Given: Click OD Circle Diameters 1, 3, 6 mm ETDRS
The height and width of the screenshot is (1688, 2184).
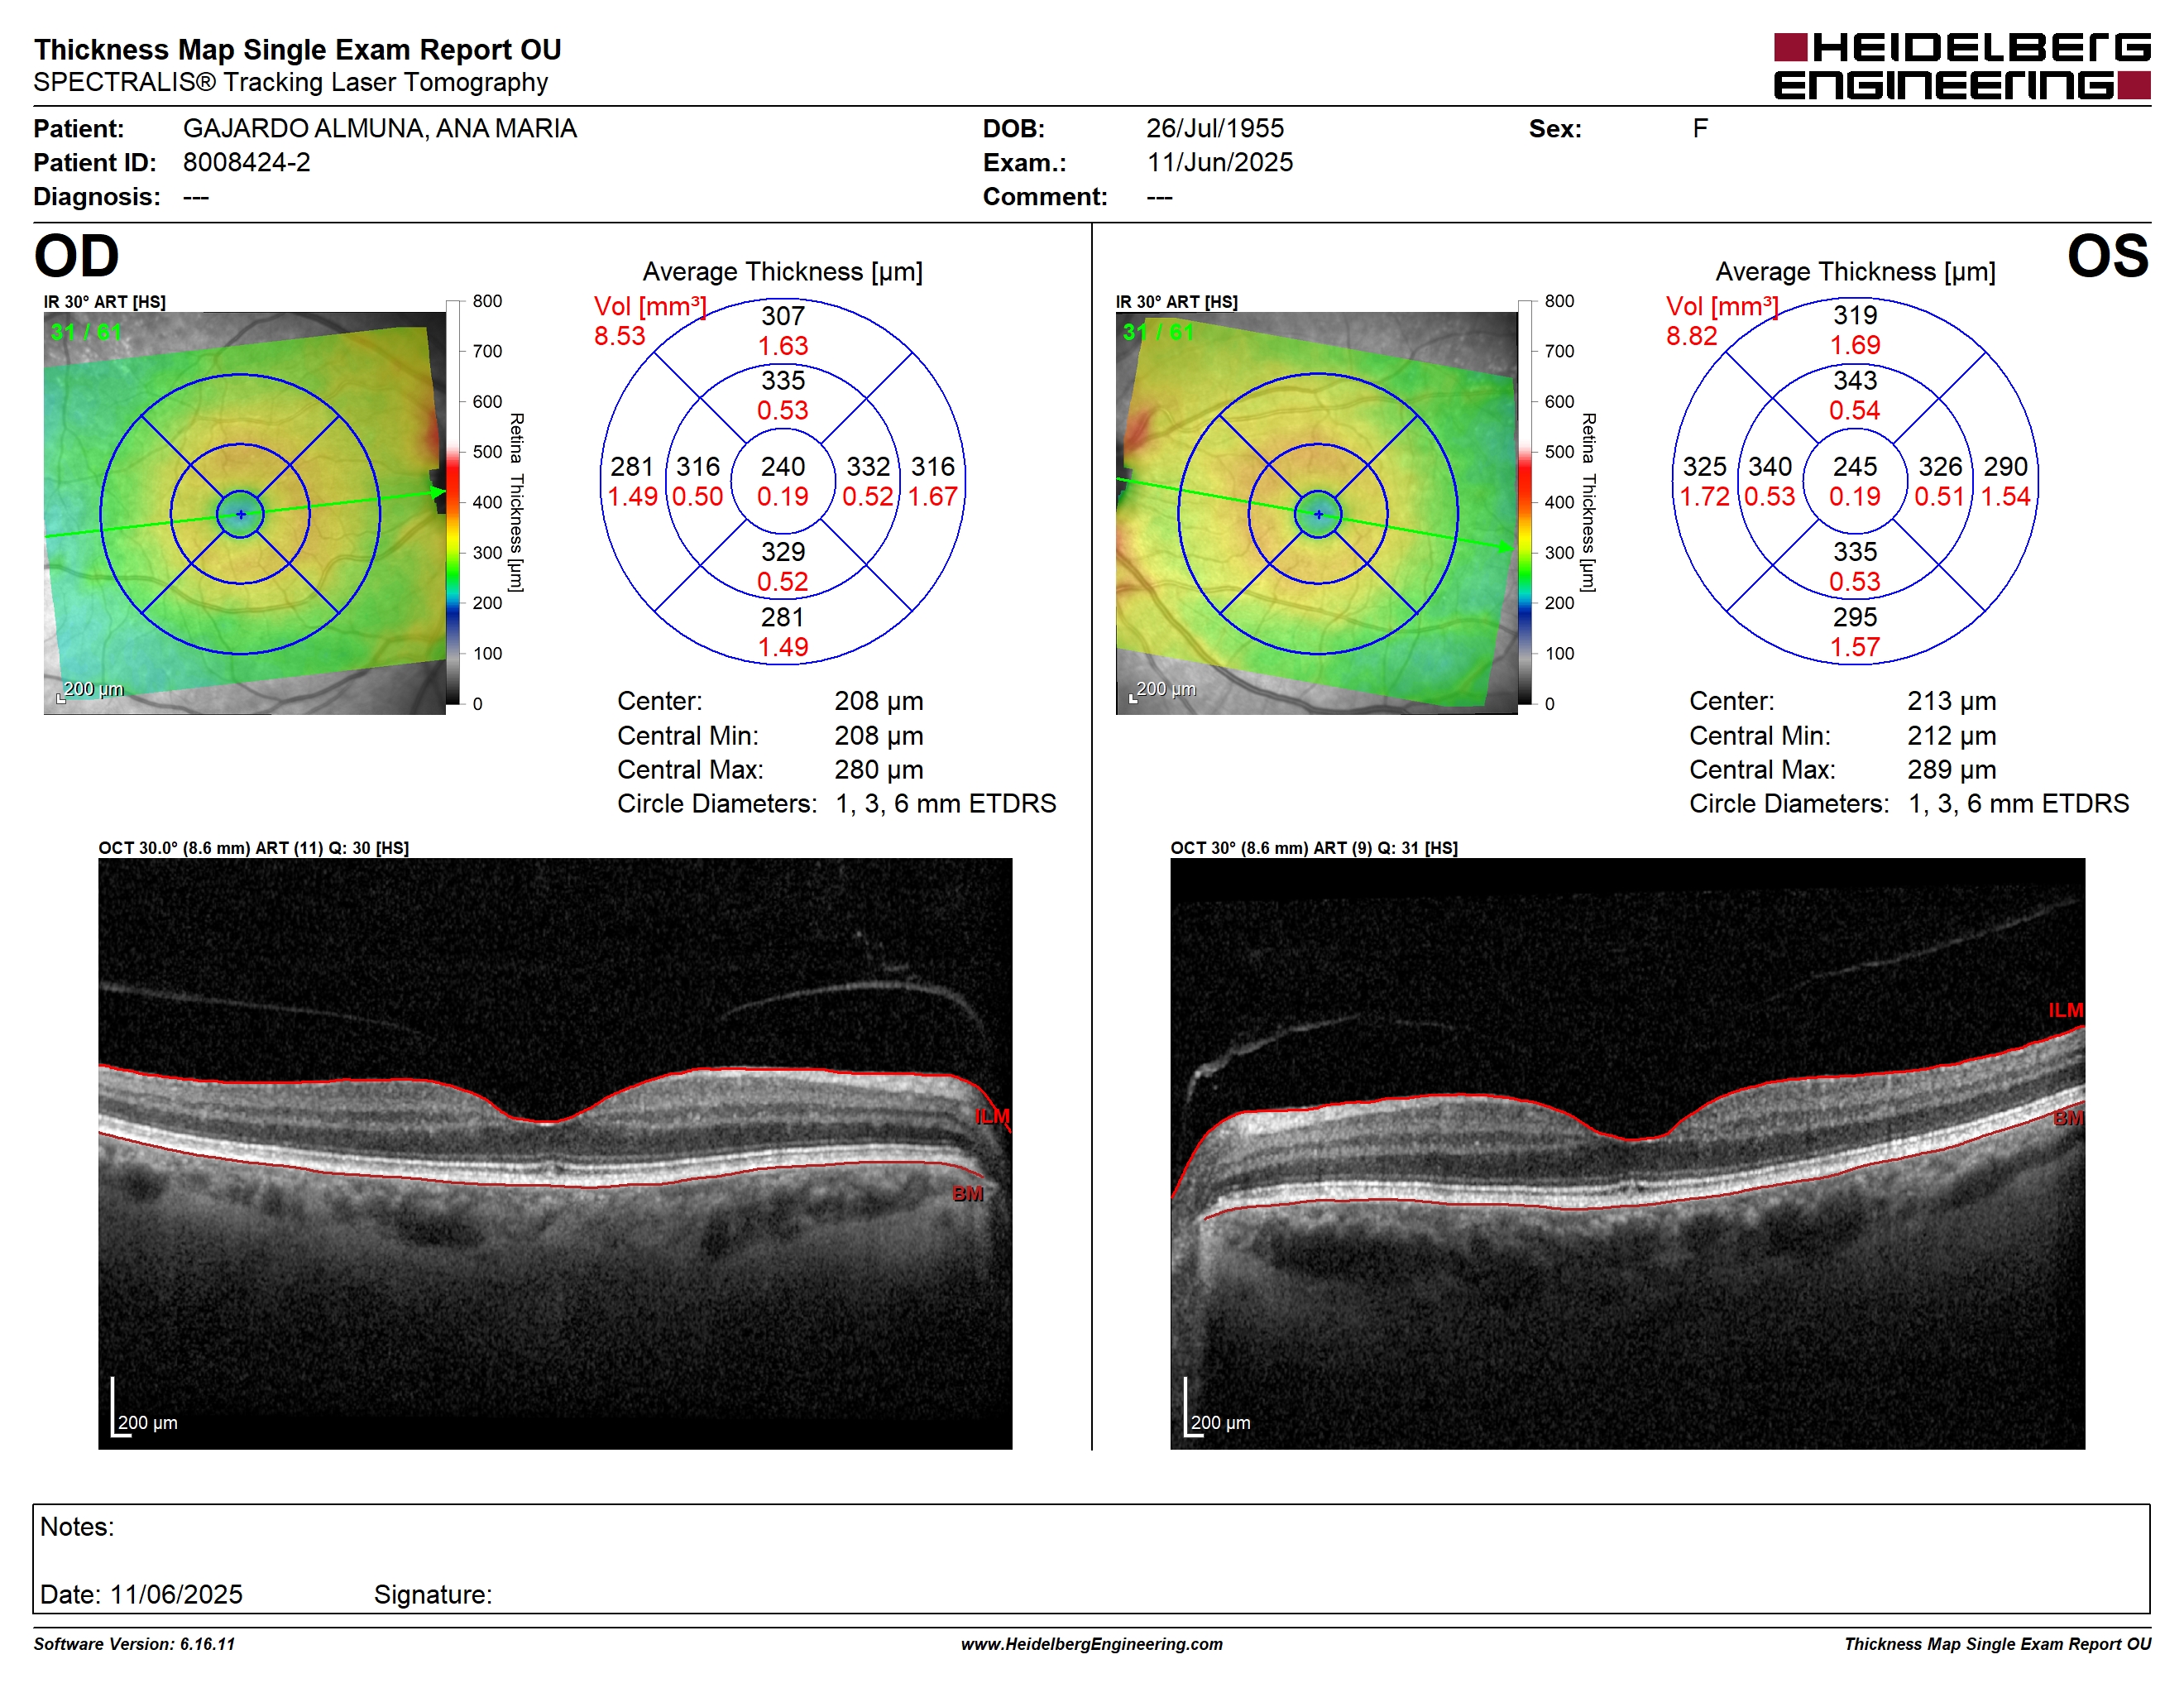Looking at the screenshot, I should click(946, 804).
